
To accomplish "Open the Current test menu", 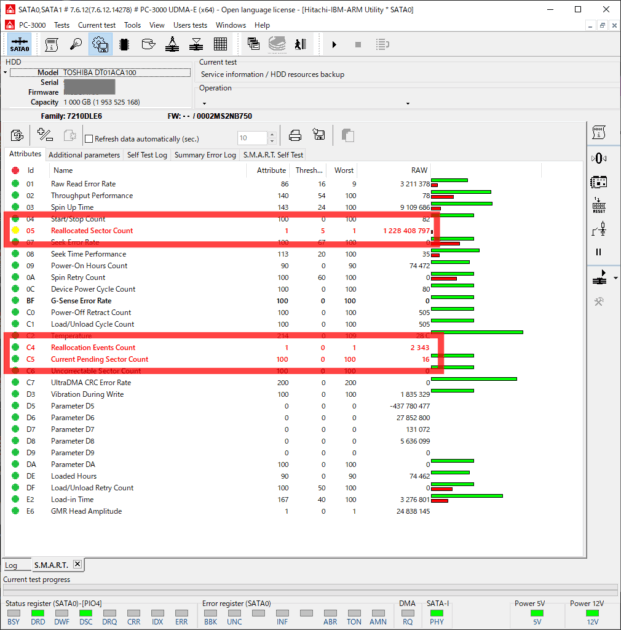I will pos(96,25).
